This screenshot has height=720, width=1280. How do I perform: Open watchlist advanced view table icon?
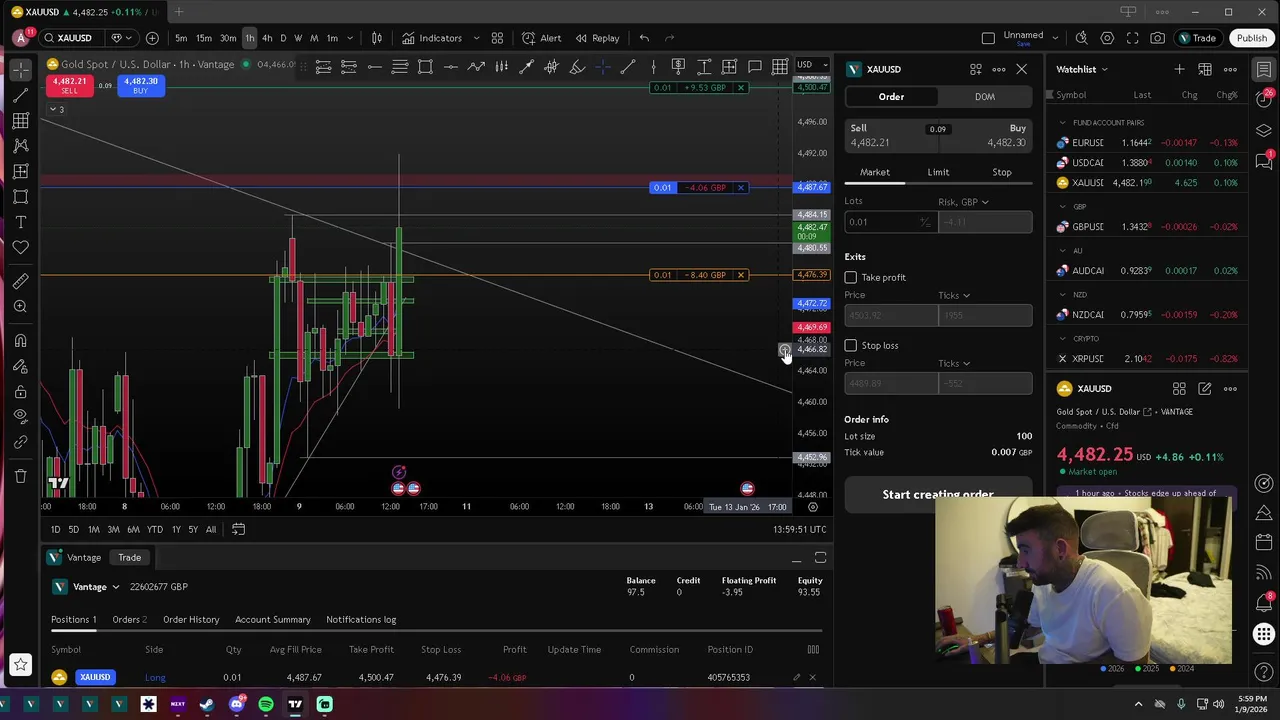coord(1205,69)
